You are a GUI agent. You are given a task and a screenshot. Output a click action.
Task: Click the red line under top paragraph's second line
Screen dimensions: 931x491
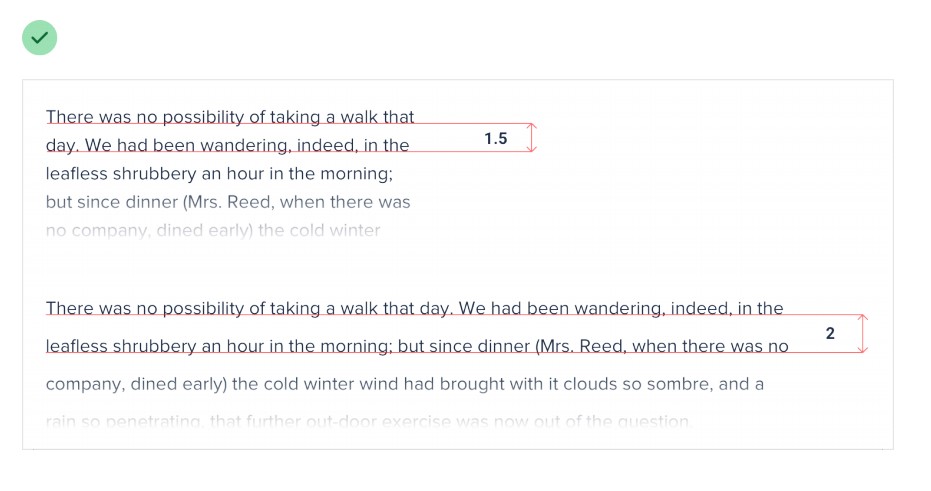coord(289,152)
